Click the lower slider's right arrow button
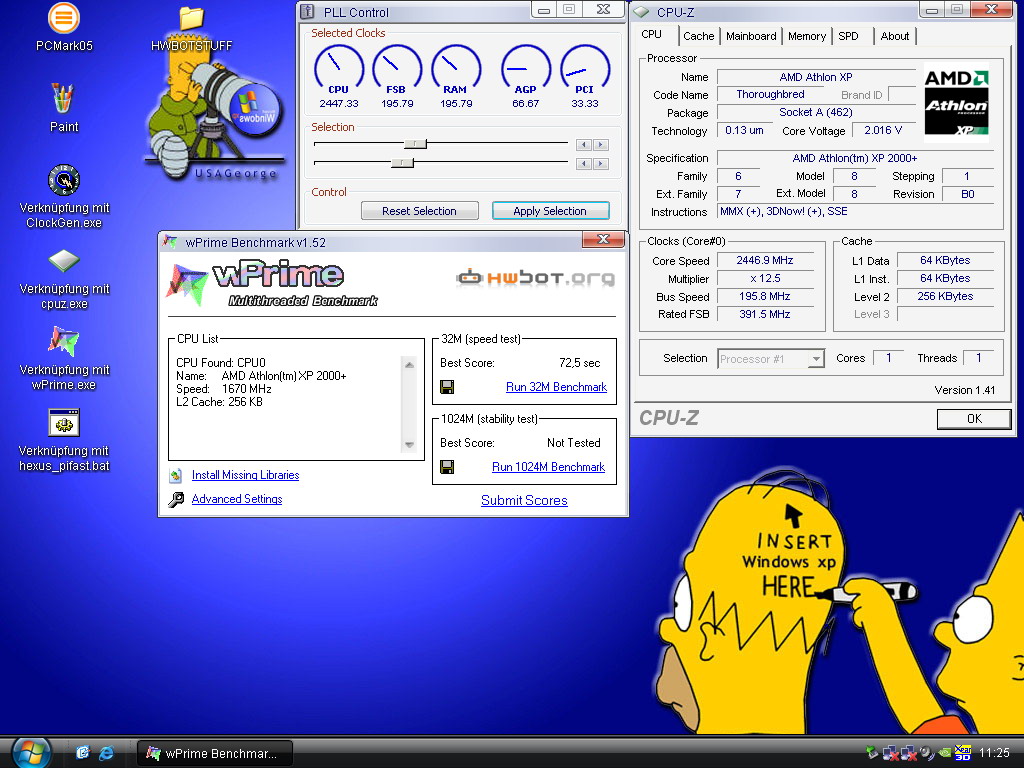Screen dimensions: 1024x768 [601, 164]
